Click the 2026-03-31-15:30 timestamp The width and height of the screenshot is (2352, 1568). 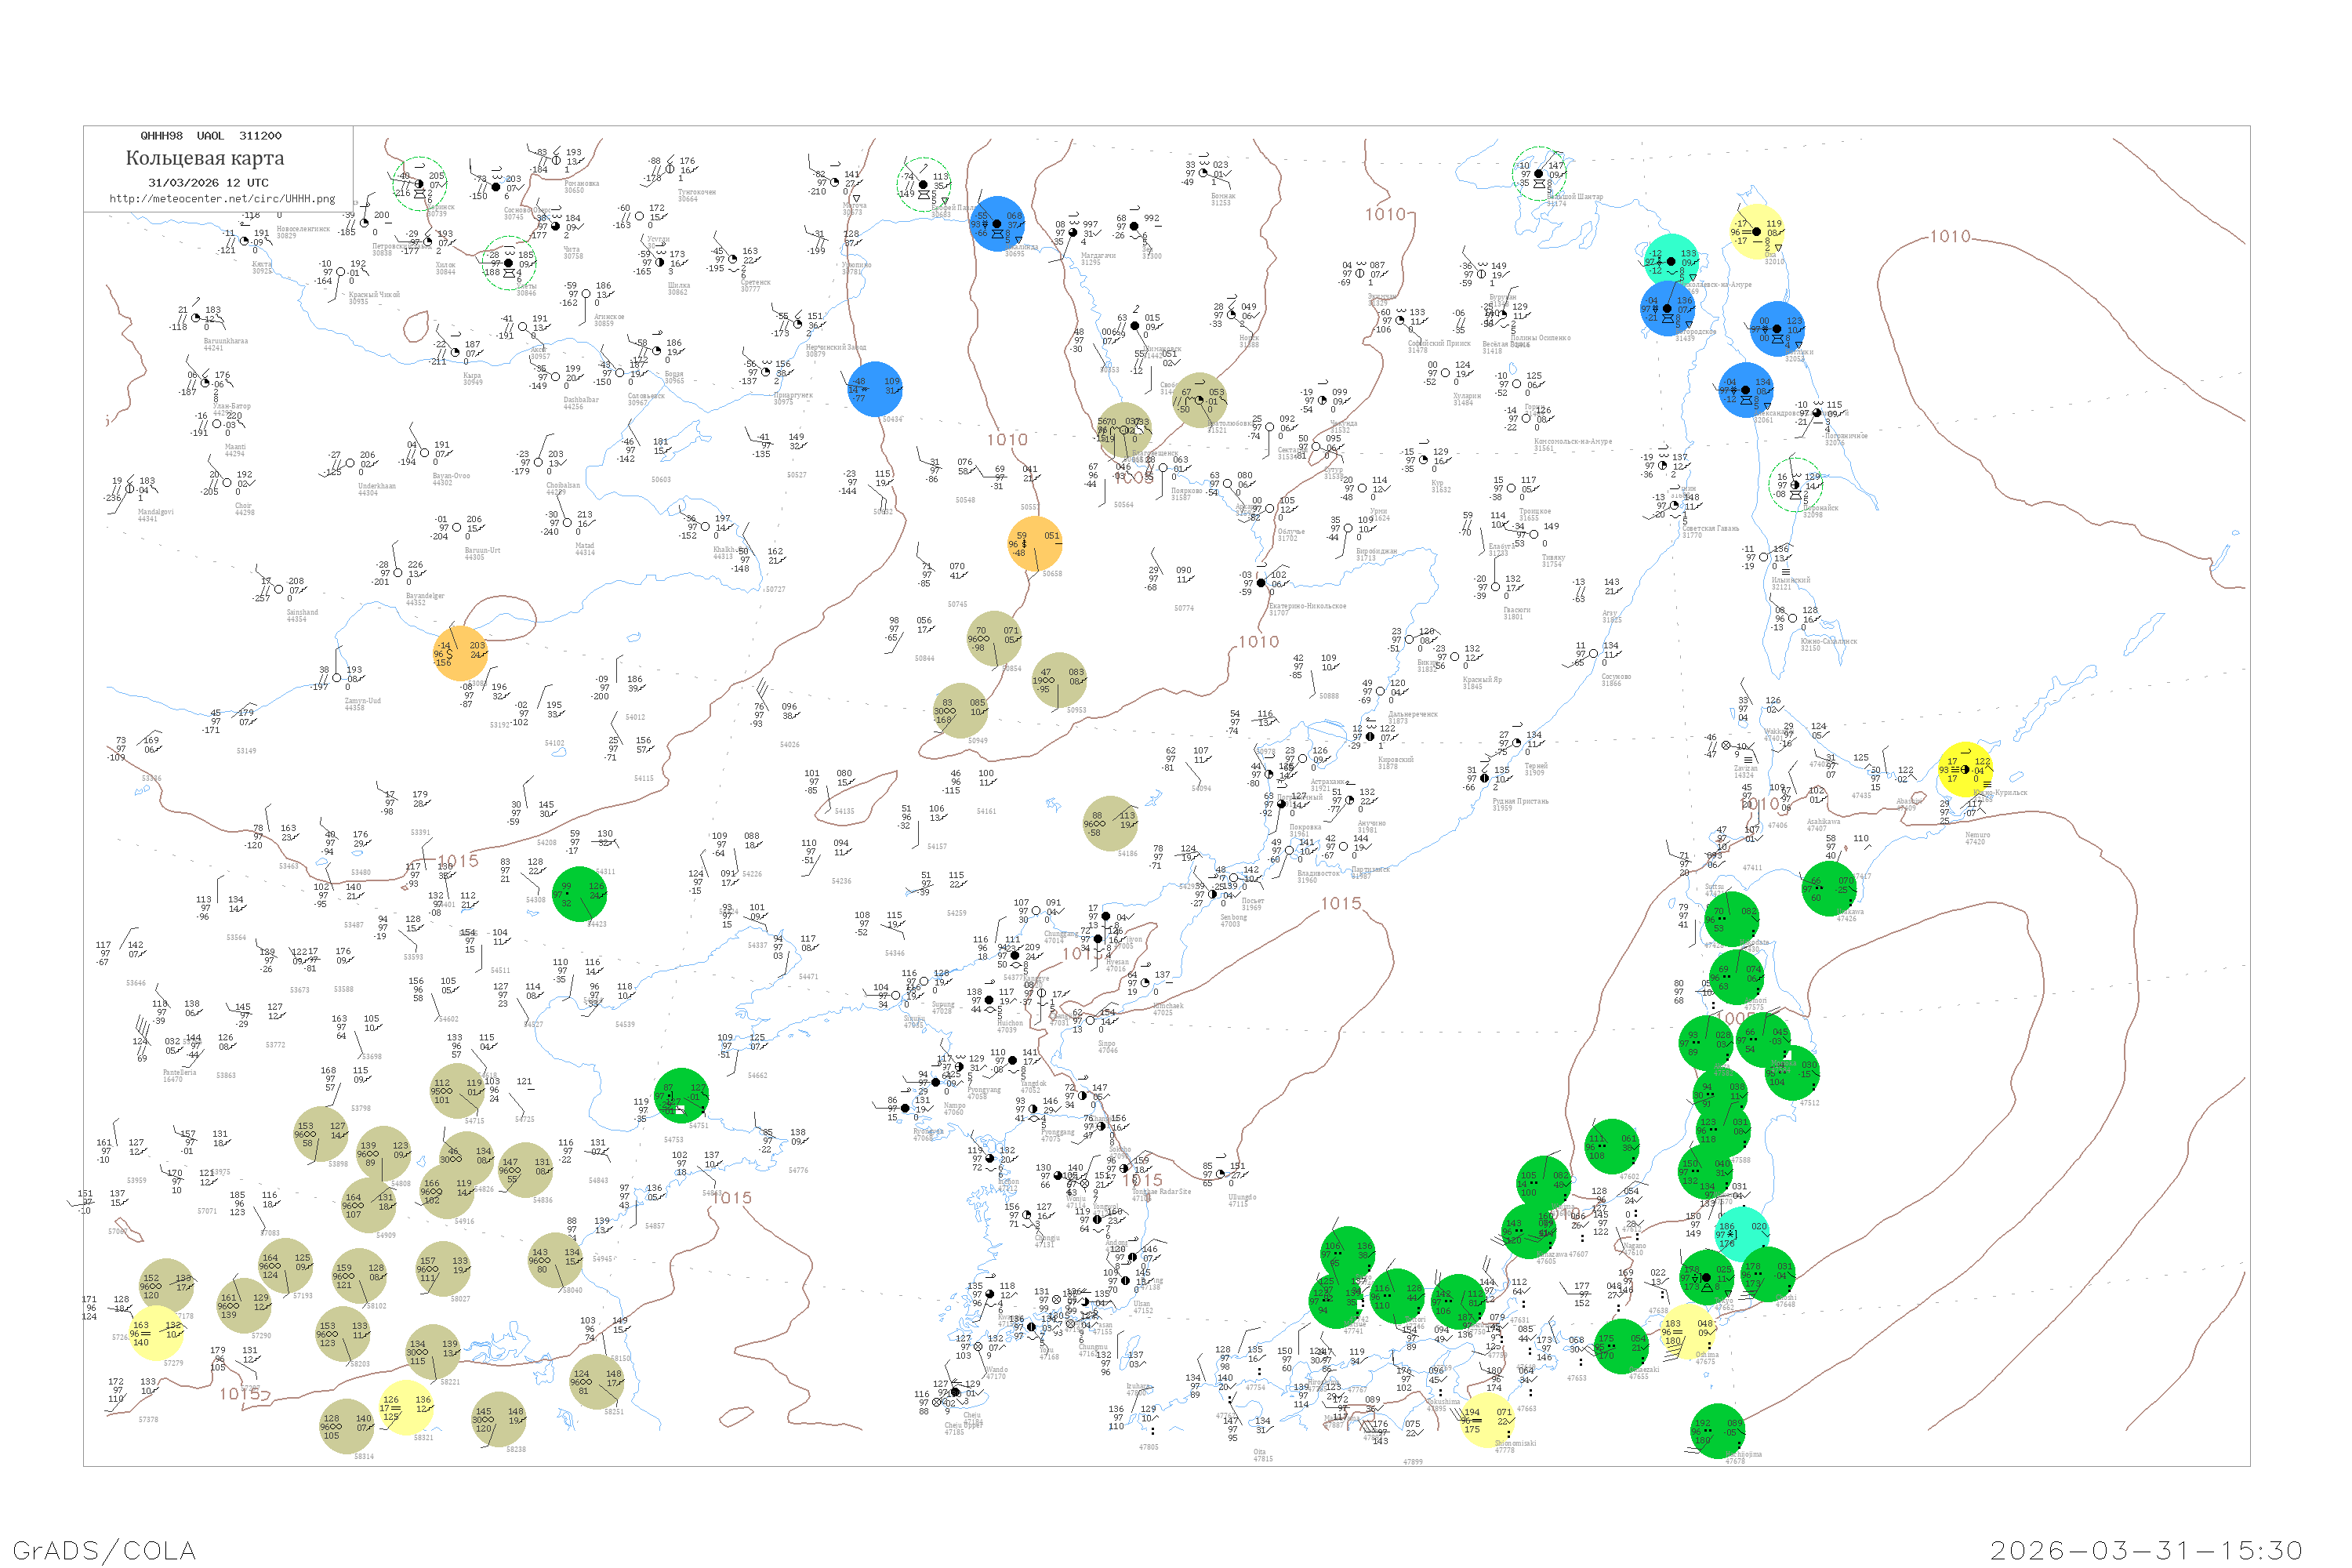[x=2146, y=1550]
